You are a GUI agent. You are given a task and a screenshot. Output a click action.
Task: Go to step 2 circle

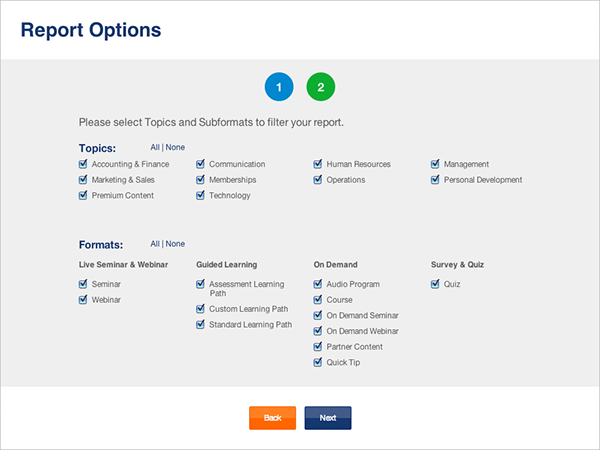[x=321, y=87]
